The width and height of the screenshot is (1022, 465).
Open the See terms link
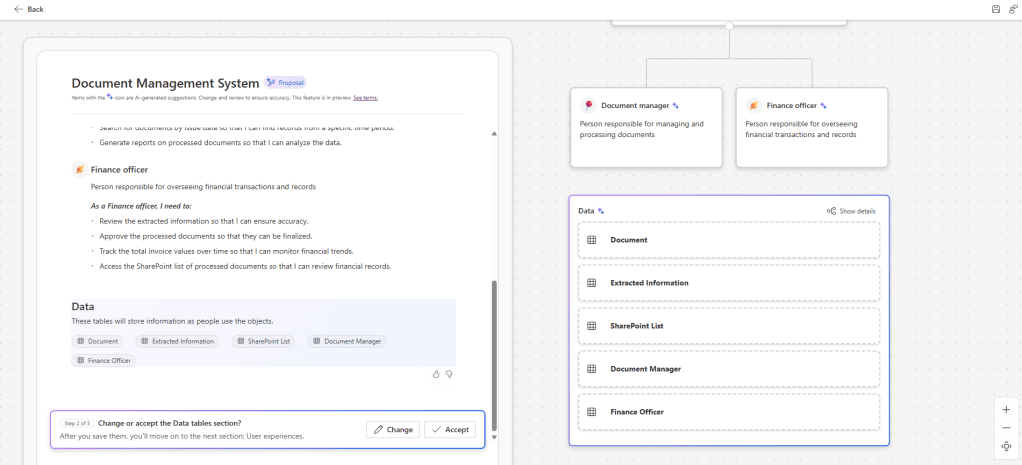[x=365, y=98]
